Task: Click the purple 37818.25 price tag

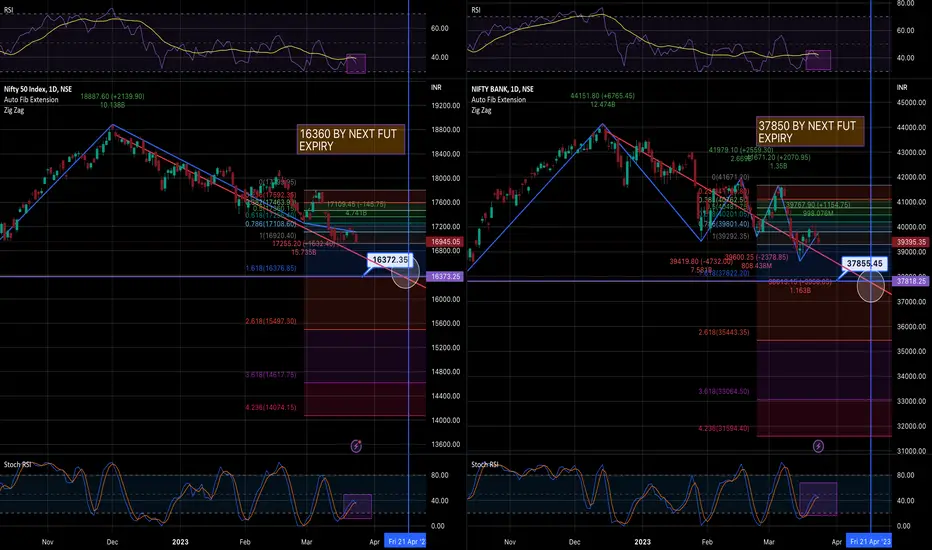Action: (x=911, y=281)
